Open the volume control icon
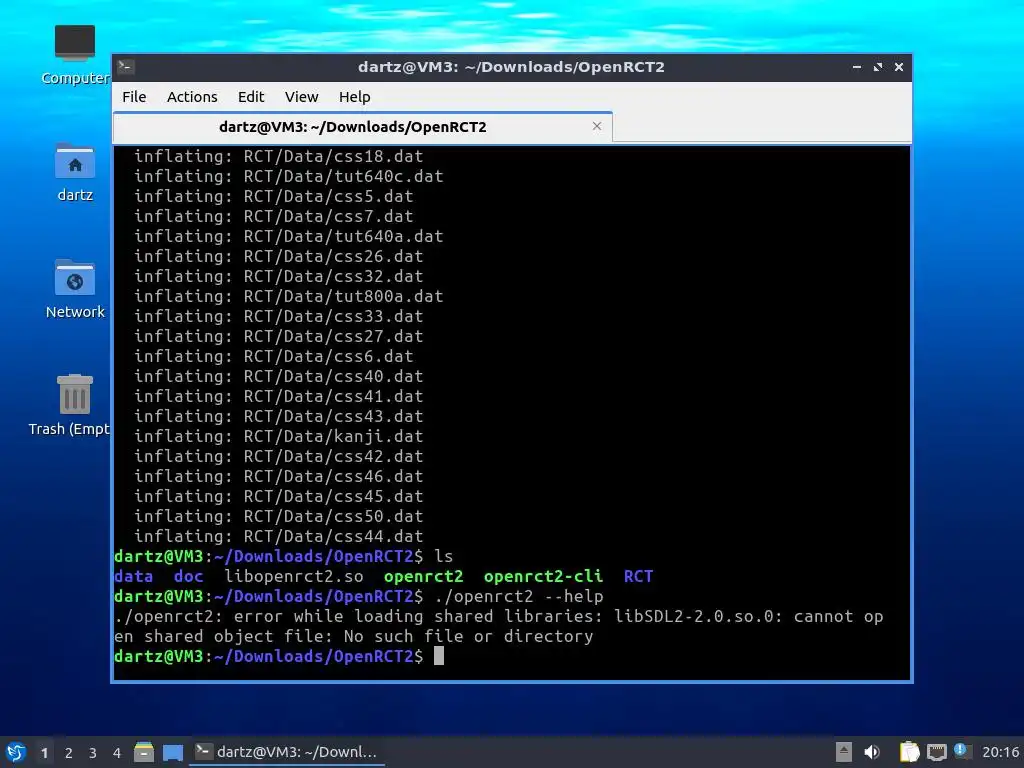Image resolution: width=1024 pixels, height=768 pixels. 872,752
